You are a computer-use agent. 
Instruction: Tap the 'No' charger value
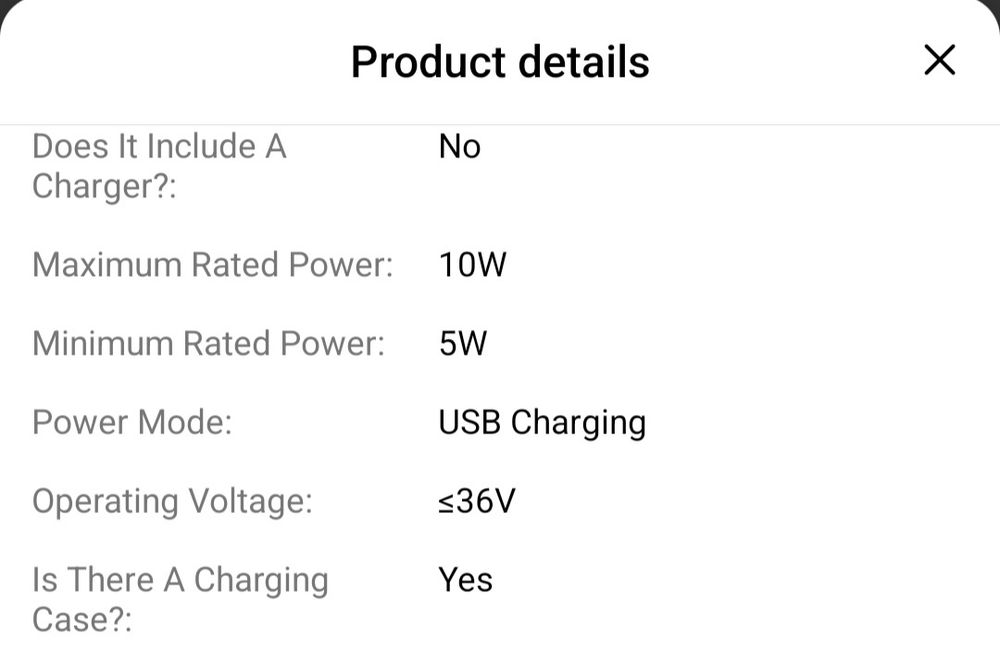460,147
